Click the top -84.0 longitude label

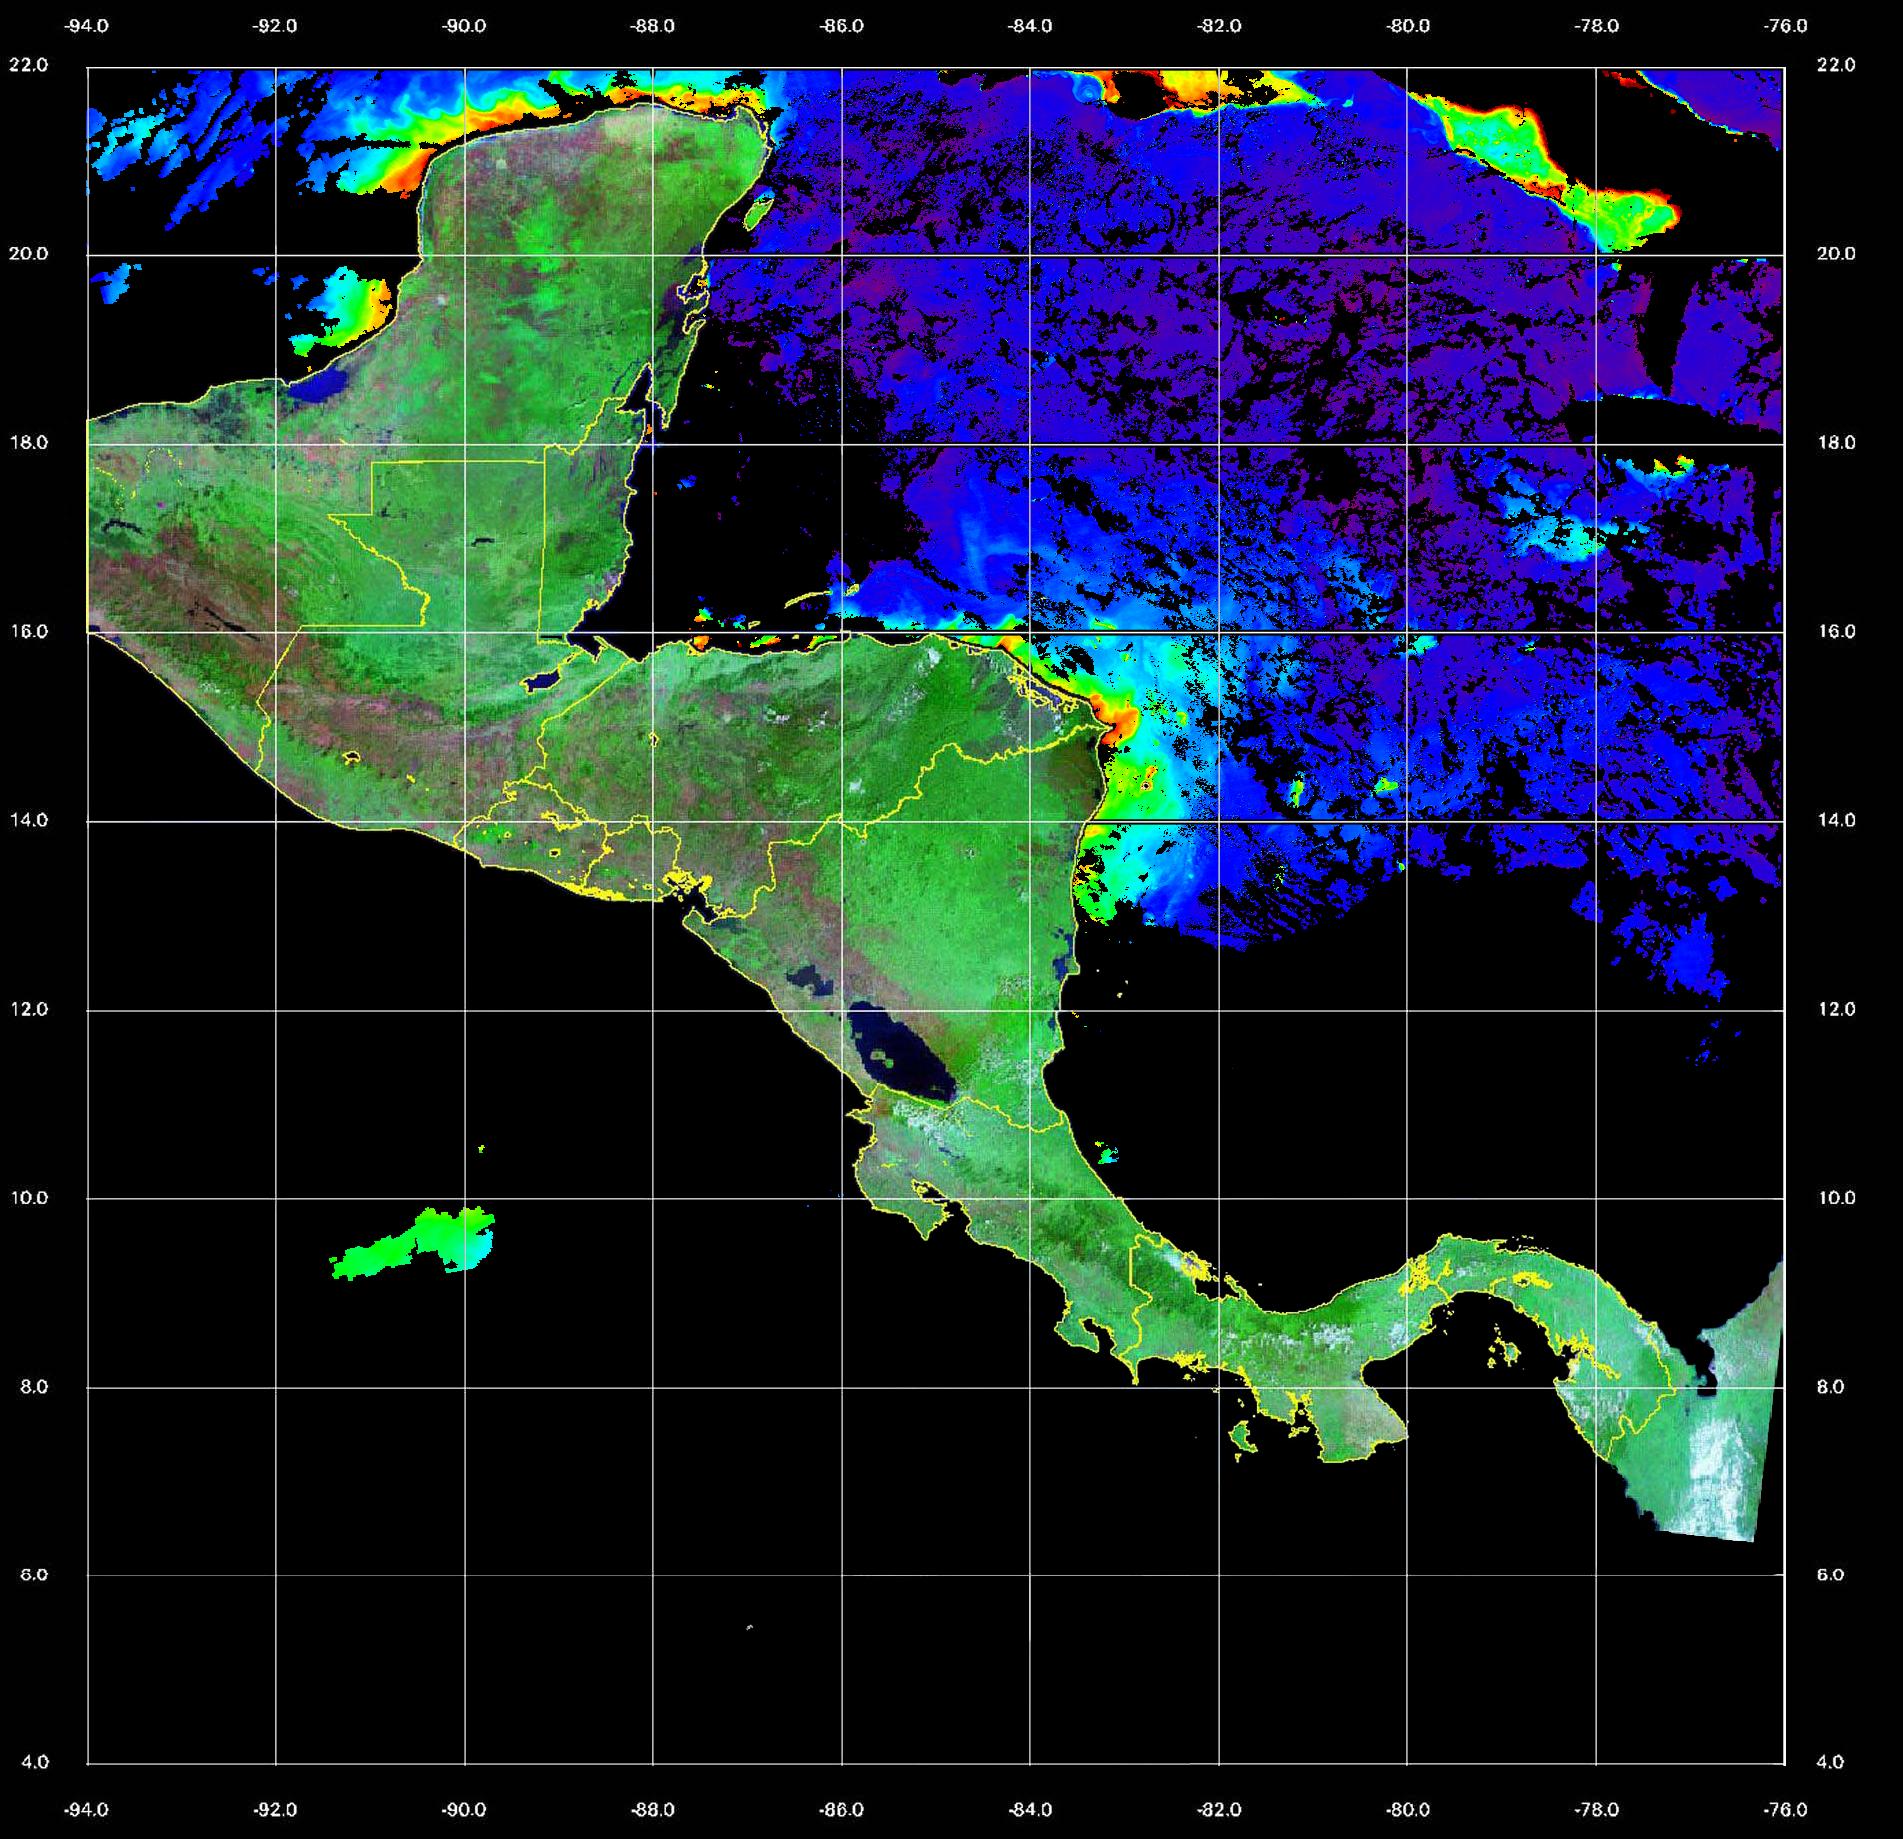(1030, 26)
